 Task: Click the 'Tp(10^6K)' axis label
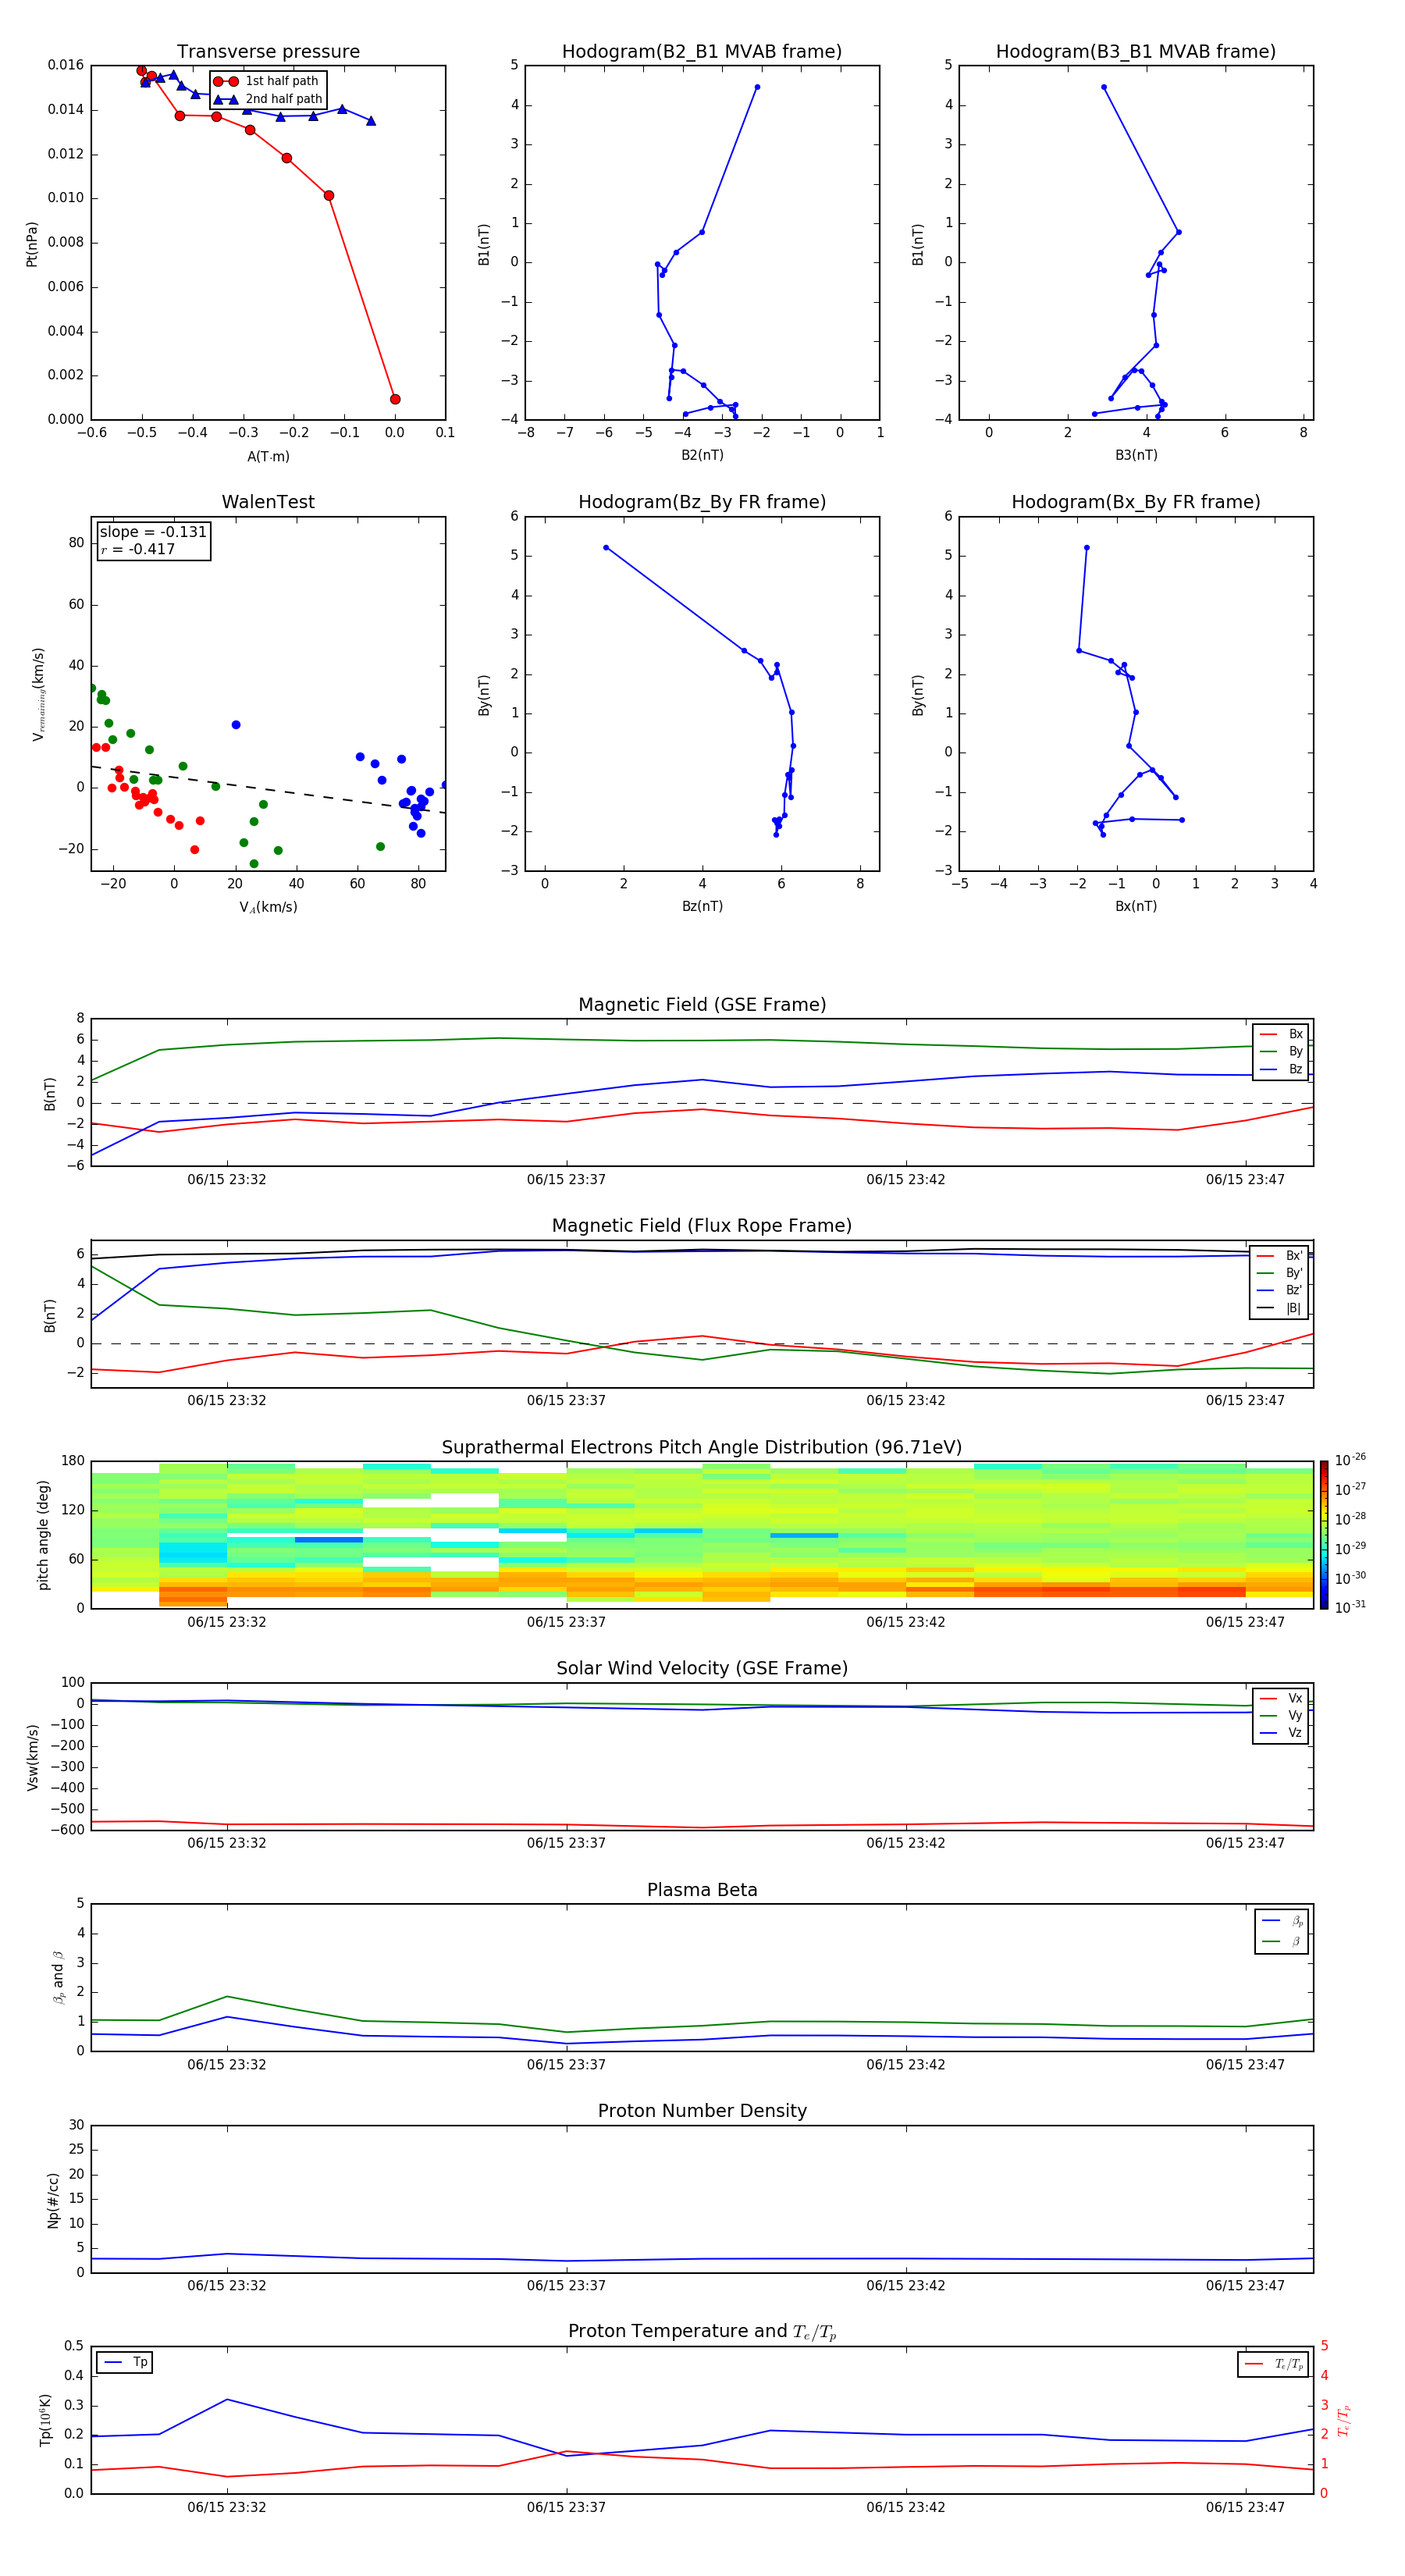(x=45, y=2420)
